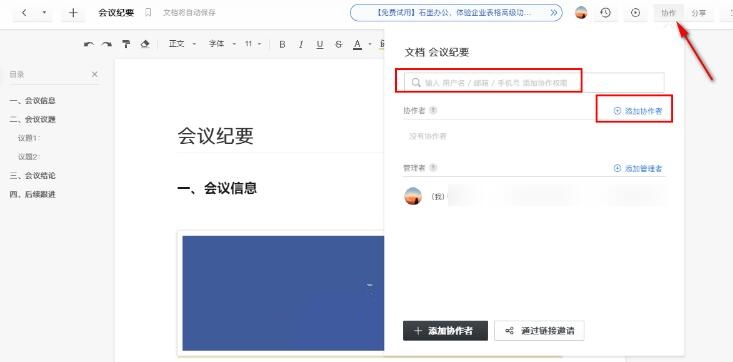Image resolution: width=733 pixels, height=362 pixels.
Task: Click the 会议纪要 document title in the page
Action: pos(216,136)
